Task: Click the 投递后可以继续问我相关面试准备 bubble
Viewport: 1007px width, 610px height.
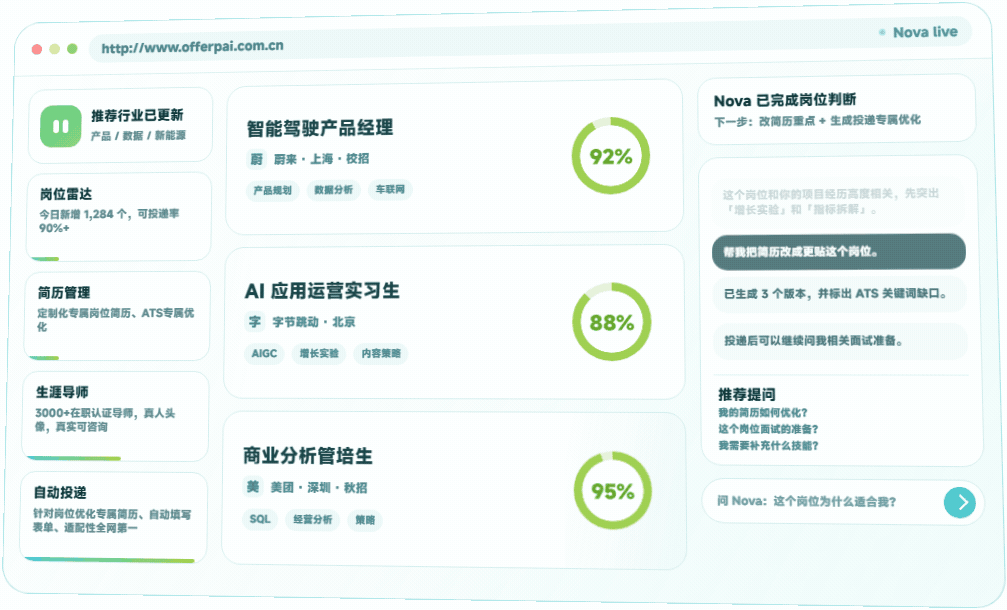Action: 841,341
